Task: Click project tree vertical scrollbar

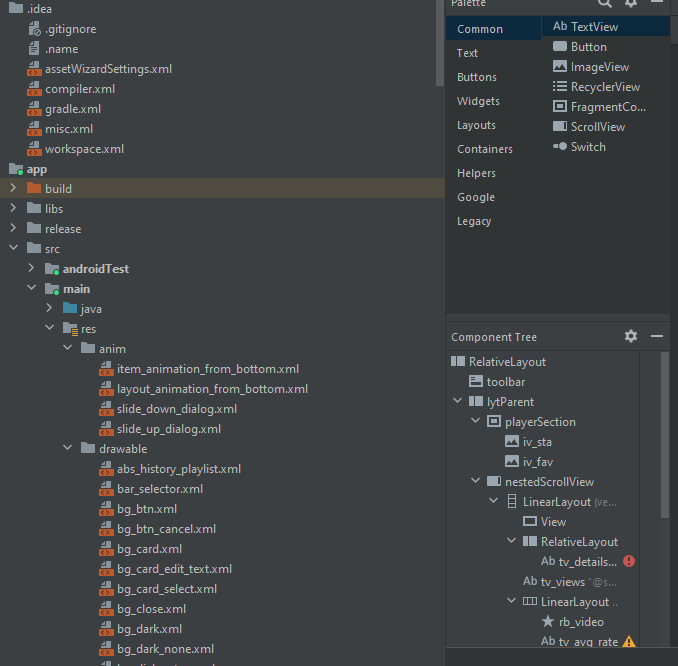Action: tap(440, 42)
